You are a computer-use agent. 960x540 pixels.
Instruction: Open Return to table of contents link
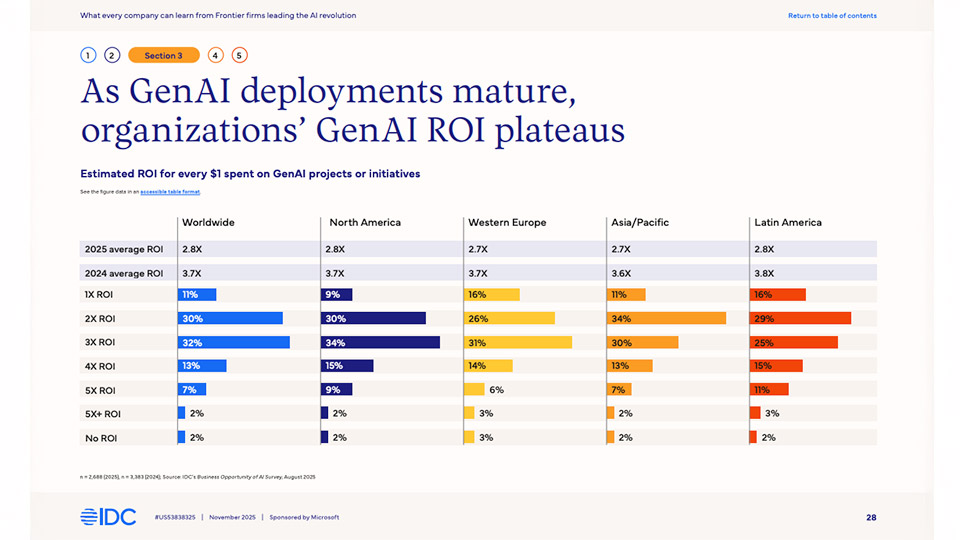(x=832, y=15)
